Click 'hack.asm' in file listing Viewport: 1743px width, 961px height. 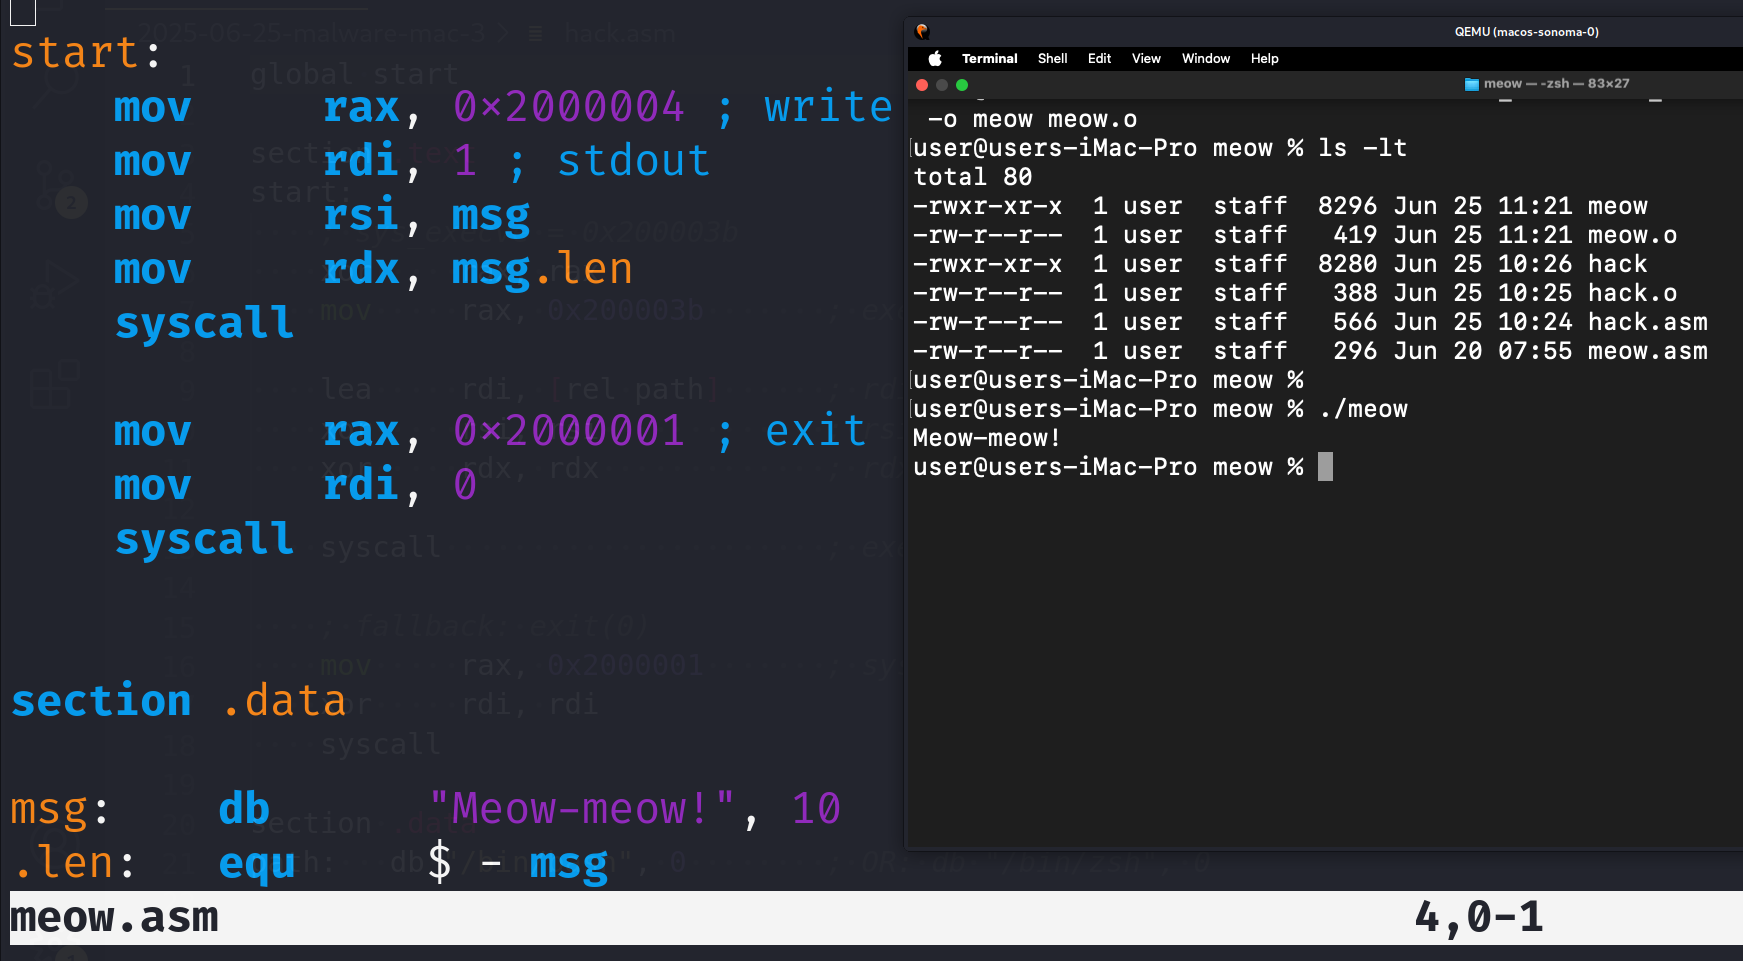click(x=1647, y=322)
